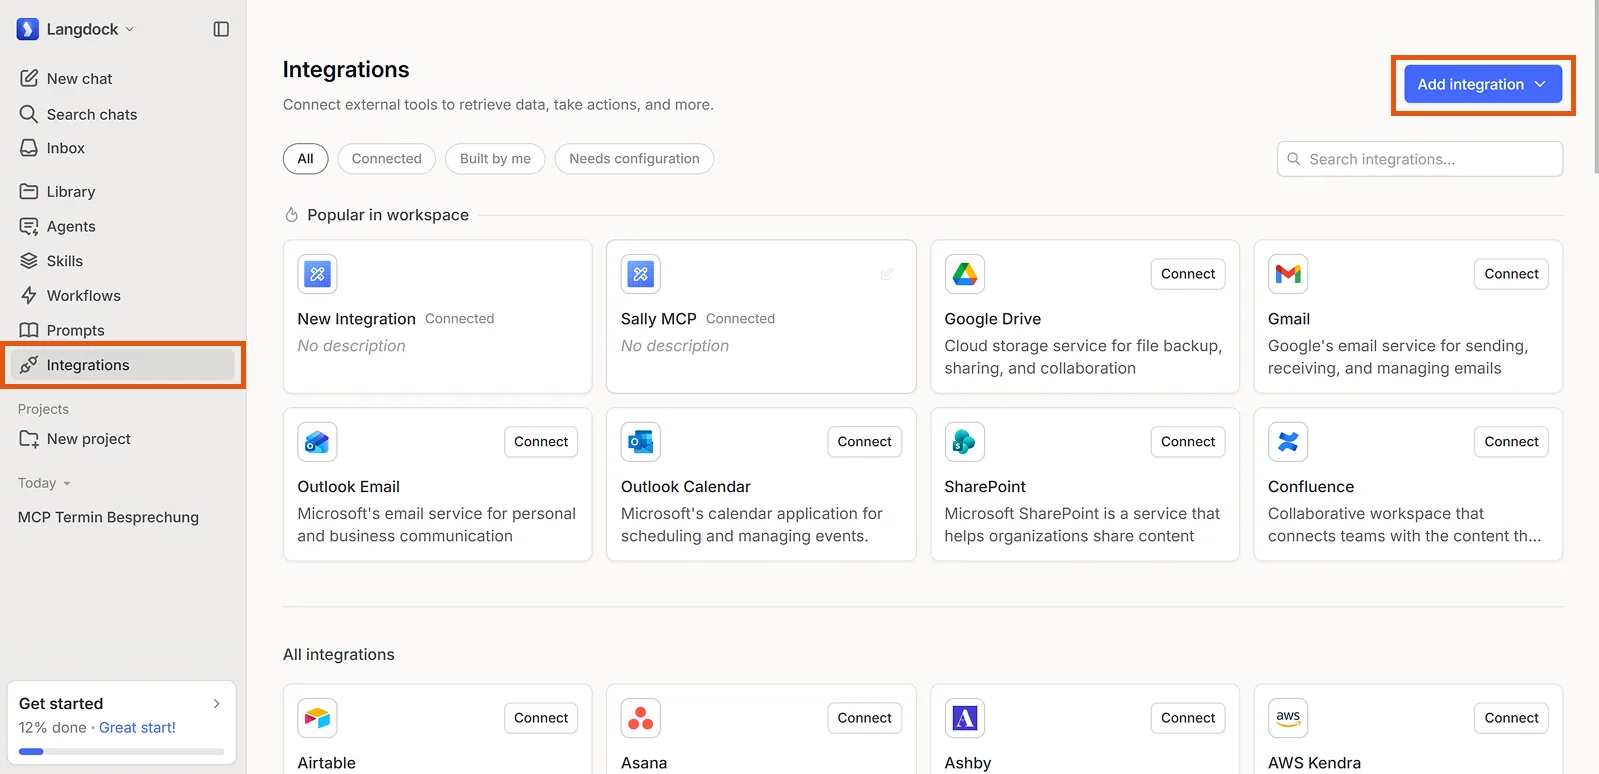Click the AWS Kendra logo
Screen dimensions: 1599x774
click(1288, 718)
